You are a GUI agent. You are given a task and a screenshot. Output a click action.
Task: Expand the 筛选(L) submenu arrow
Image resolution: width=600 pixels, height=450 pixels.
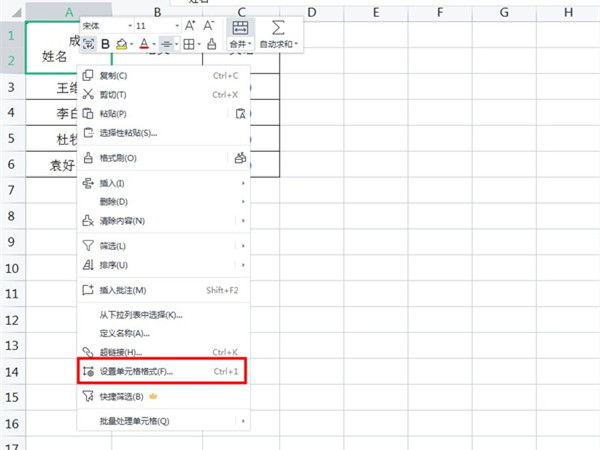point(243,246)
